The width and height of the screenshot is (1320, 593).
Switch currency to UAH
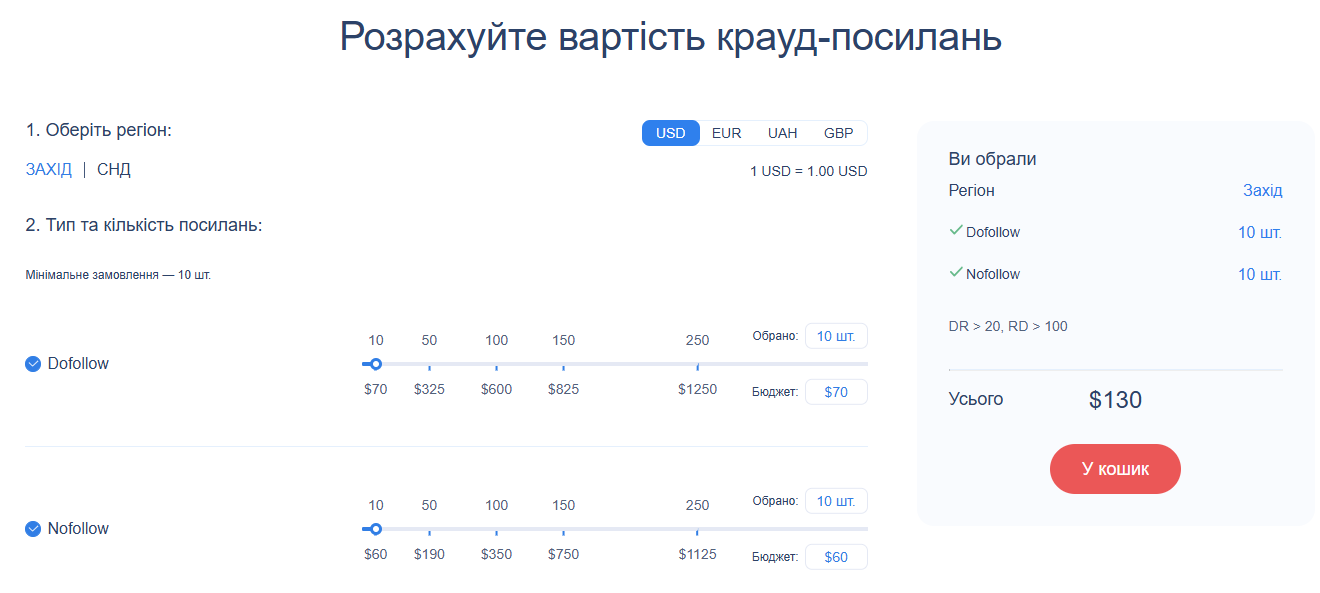click(x=782, y=132)
